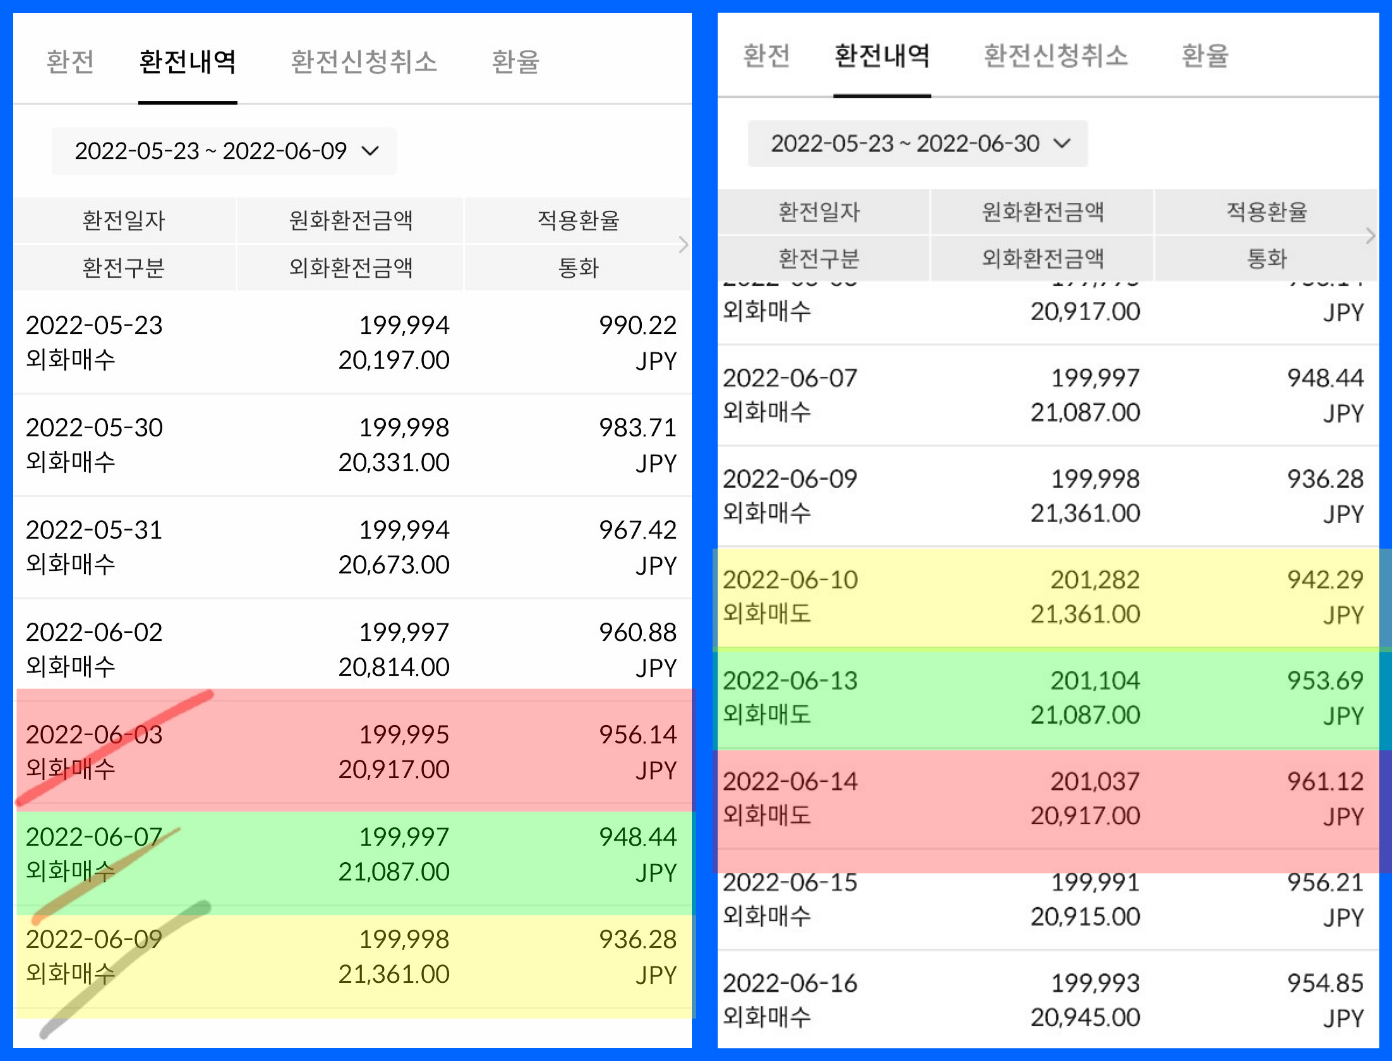The width and height of the screenshot is (1392, 1061).
Task: Click right chevron arrow on right table header
Action: (x=1368, y=236)
